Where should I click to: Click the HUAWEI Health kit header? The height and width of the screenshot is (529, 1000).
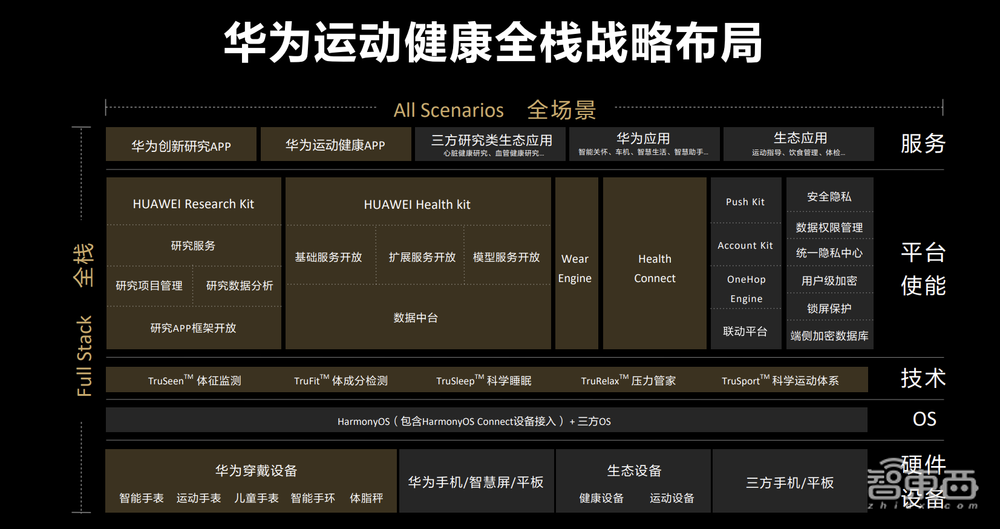point(417,204)
